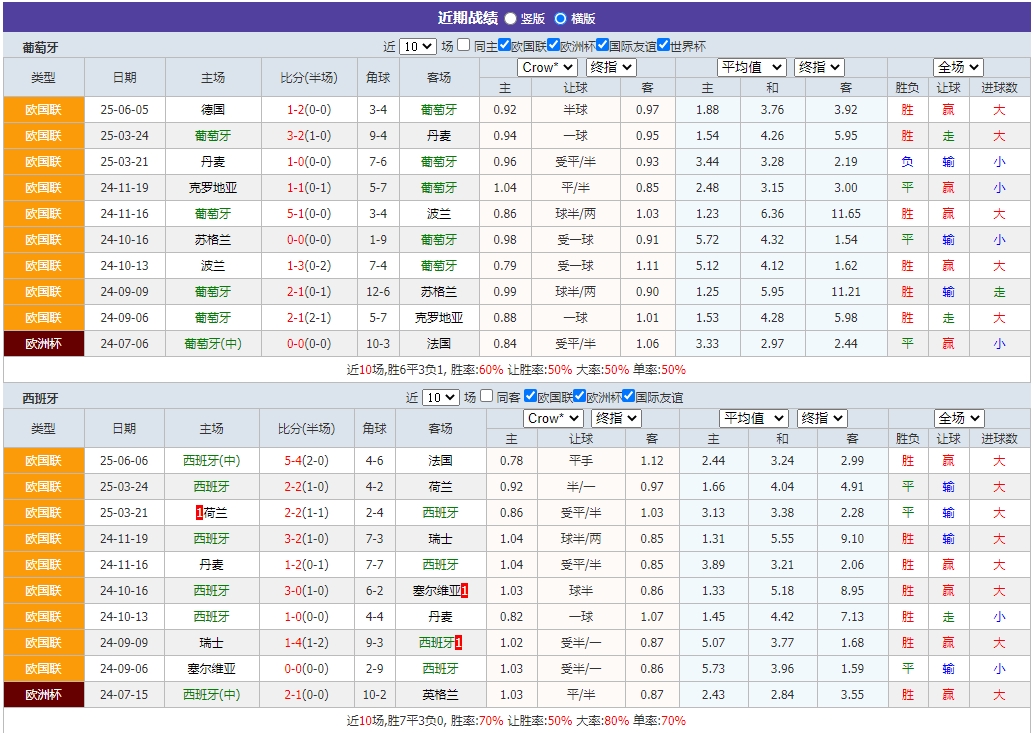Viewport: 1033px width, 733px height.
Task: Uncheck 国际友谊 in the Portugal filter row
Action: coord(602,44)
